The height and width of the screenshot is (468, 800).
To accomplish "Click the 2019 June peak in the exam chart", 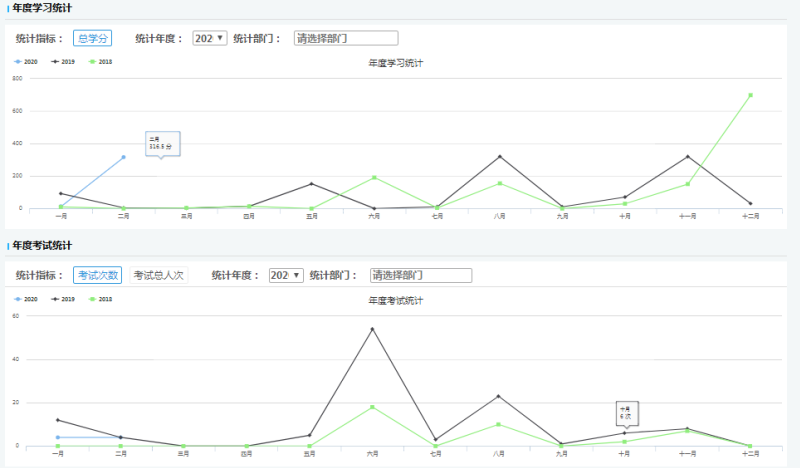I will coord(373,329).
